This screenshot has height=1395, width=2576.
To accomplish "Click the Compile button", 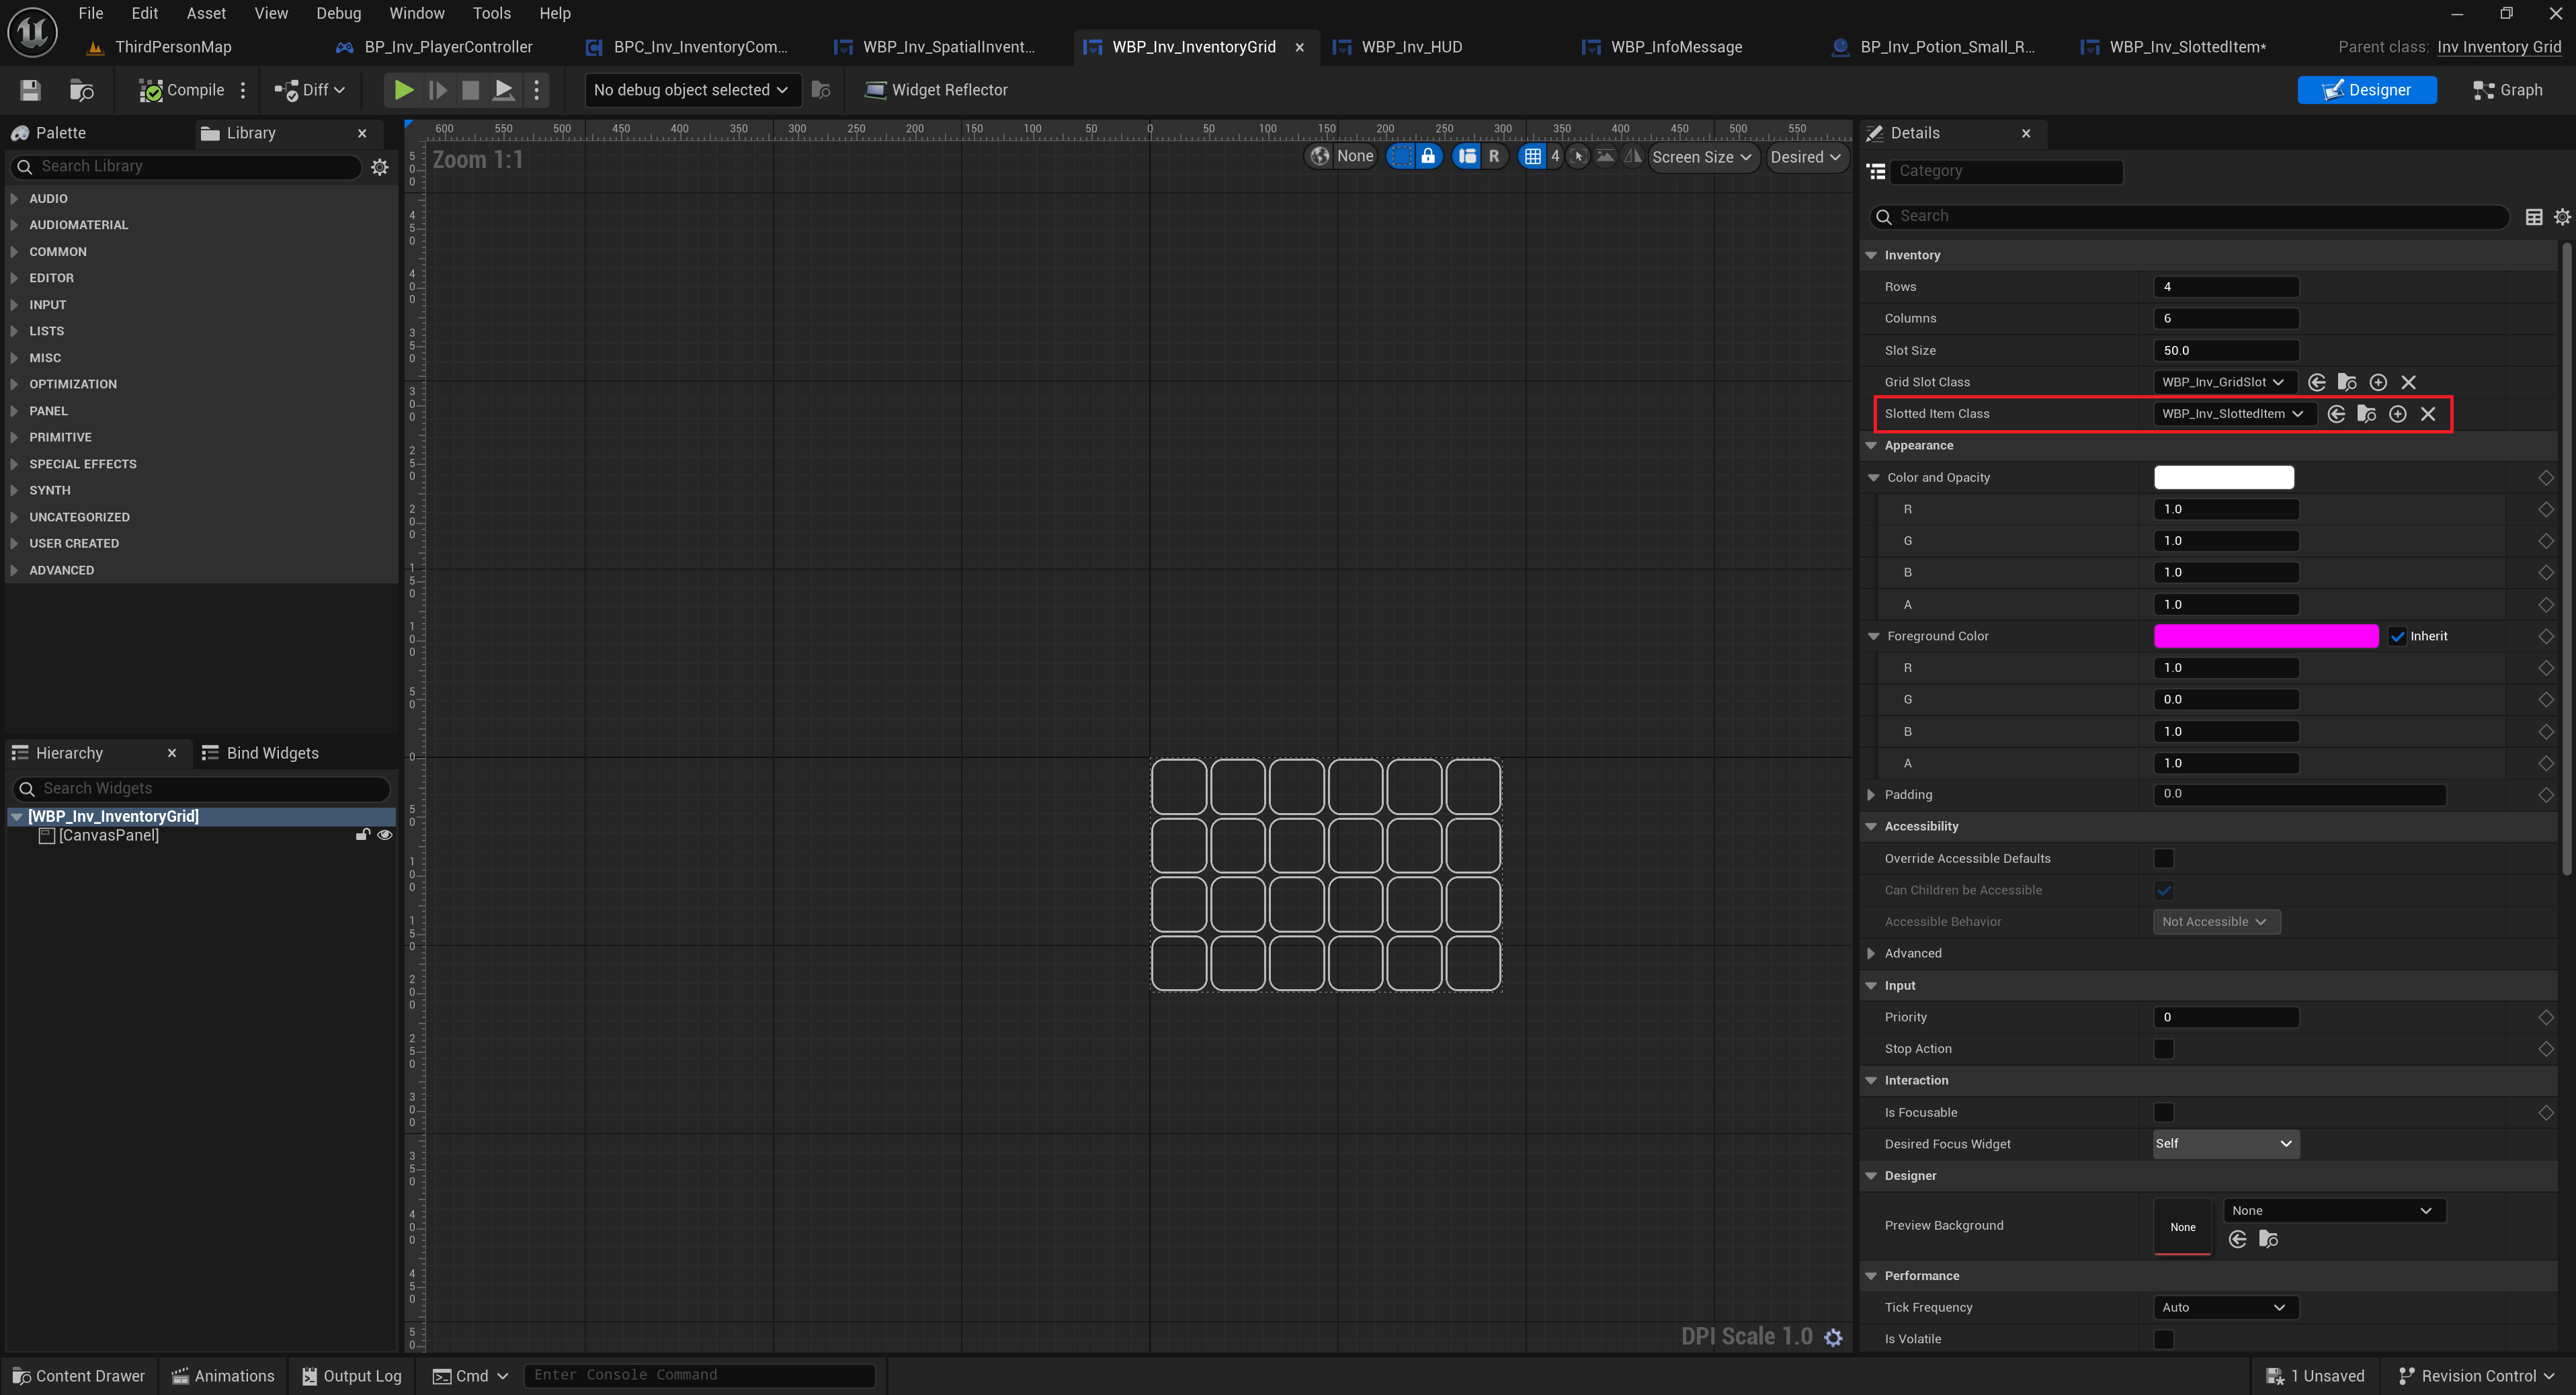I will tap(182, 90).
